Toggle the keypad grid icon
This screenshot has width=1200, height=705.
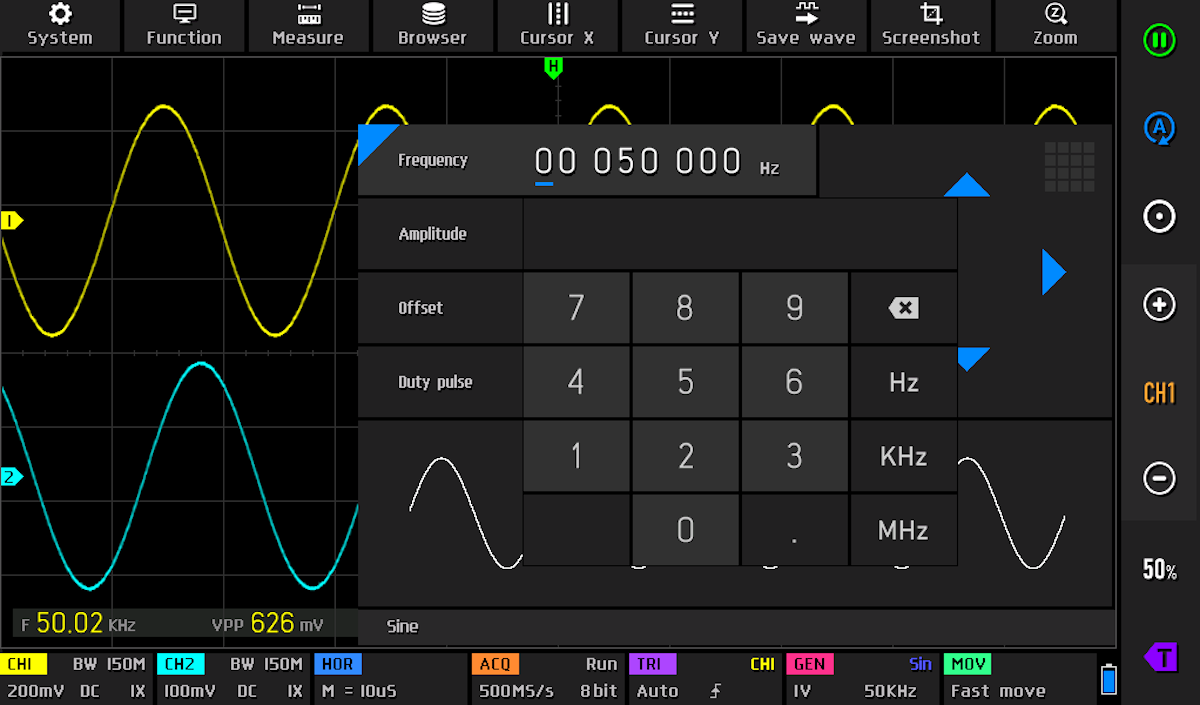pos(1069,166)
